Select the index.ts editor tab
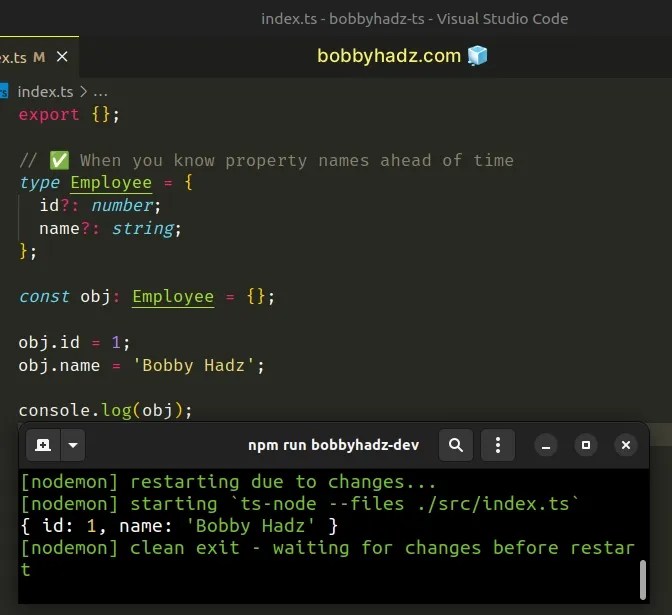 (39, 57)
